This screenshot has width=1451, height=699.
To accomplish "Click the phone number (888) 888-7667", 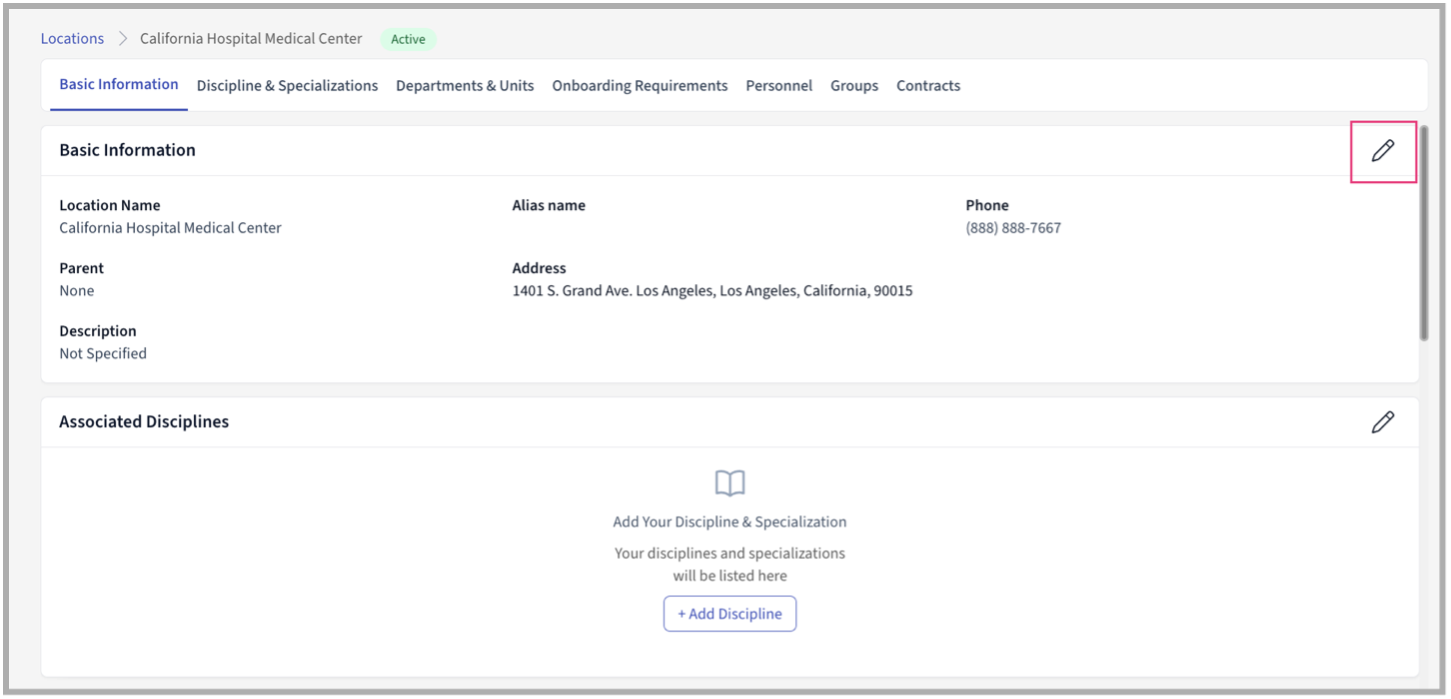I will coord(1013,228).
